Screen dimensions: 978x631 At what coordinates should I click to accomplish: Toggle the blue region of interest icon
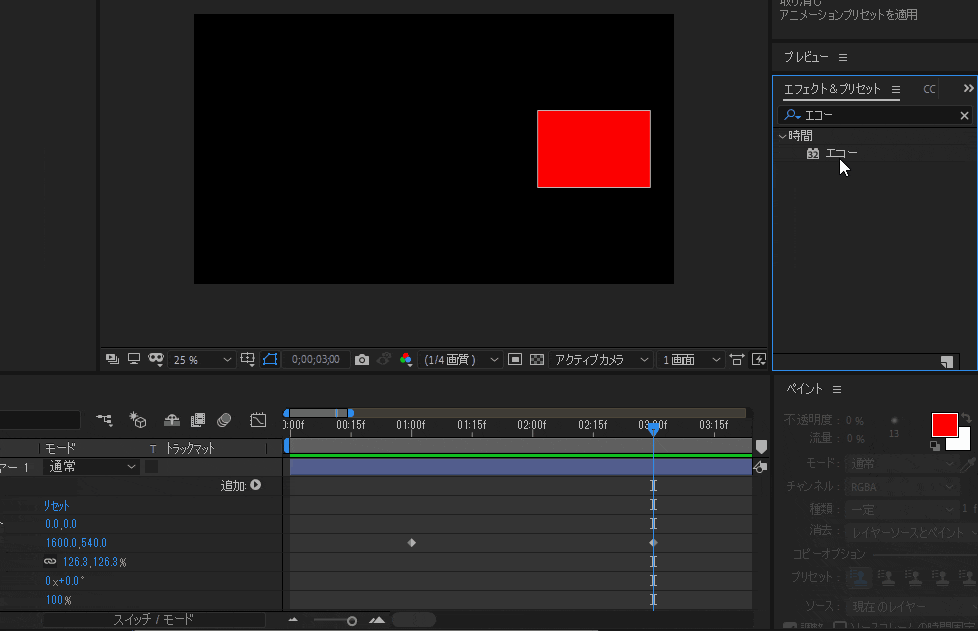click(x=270, y=359)
